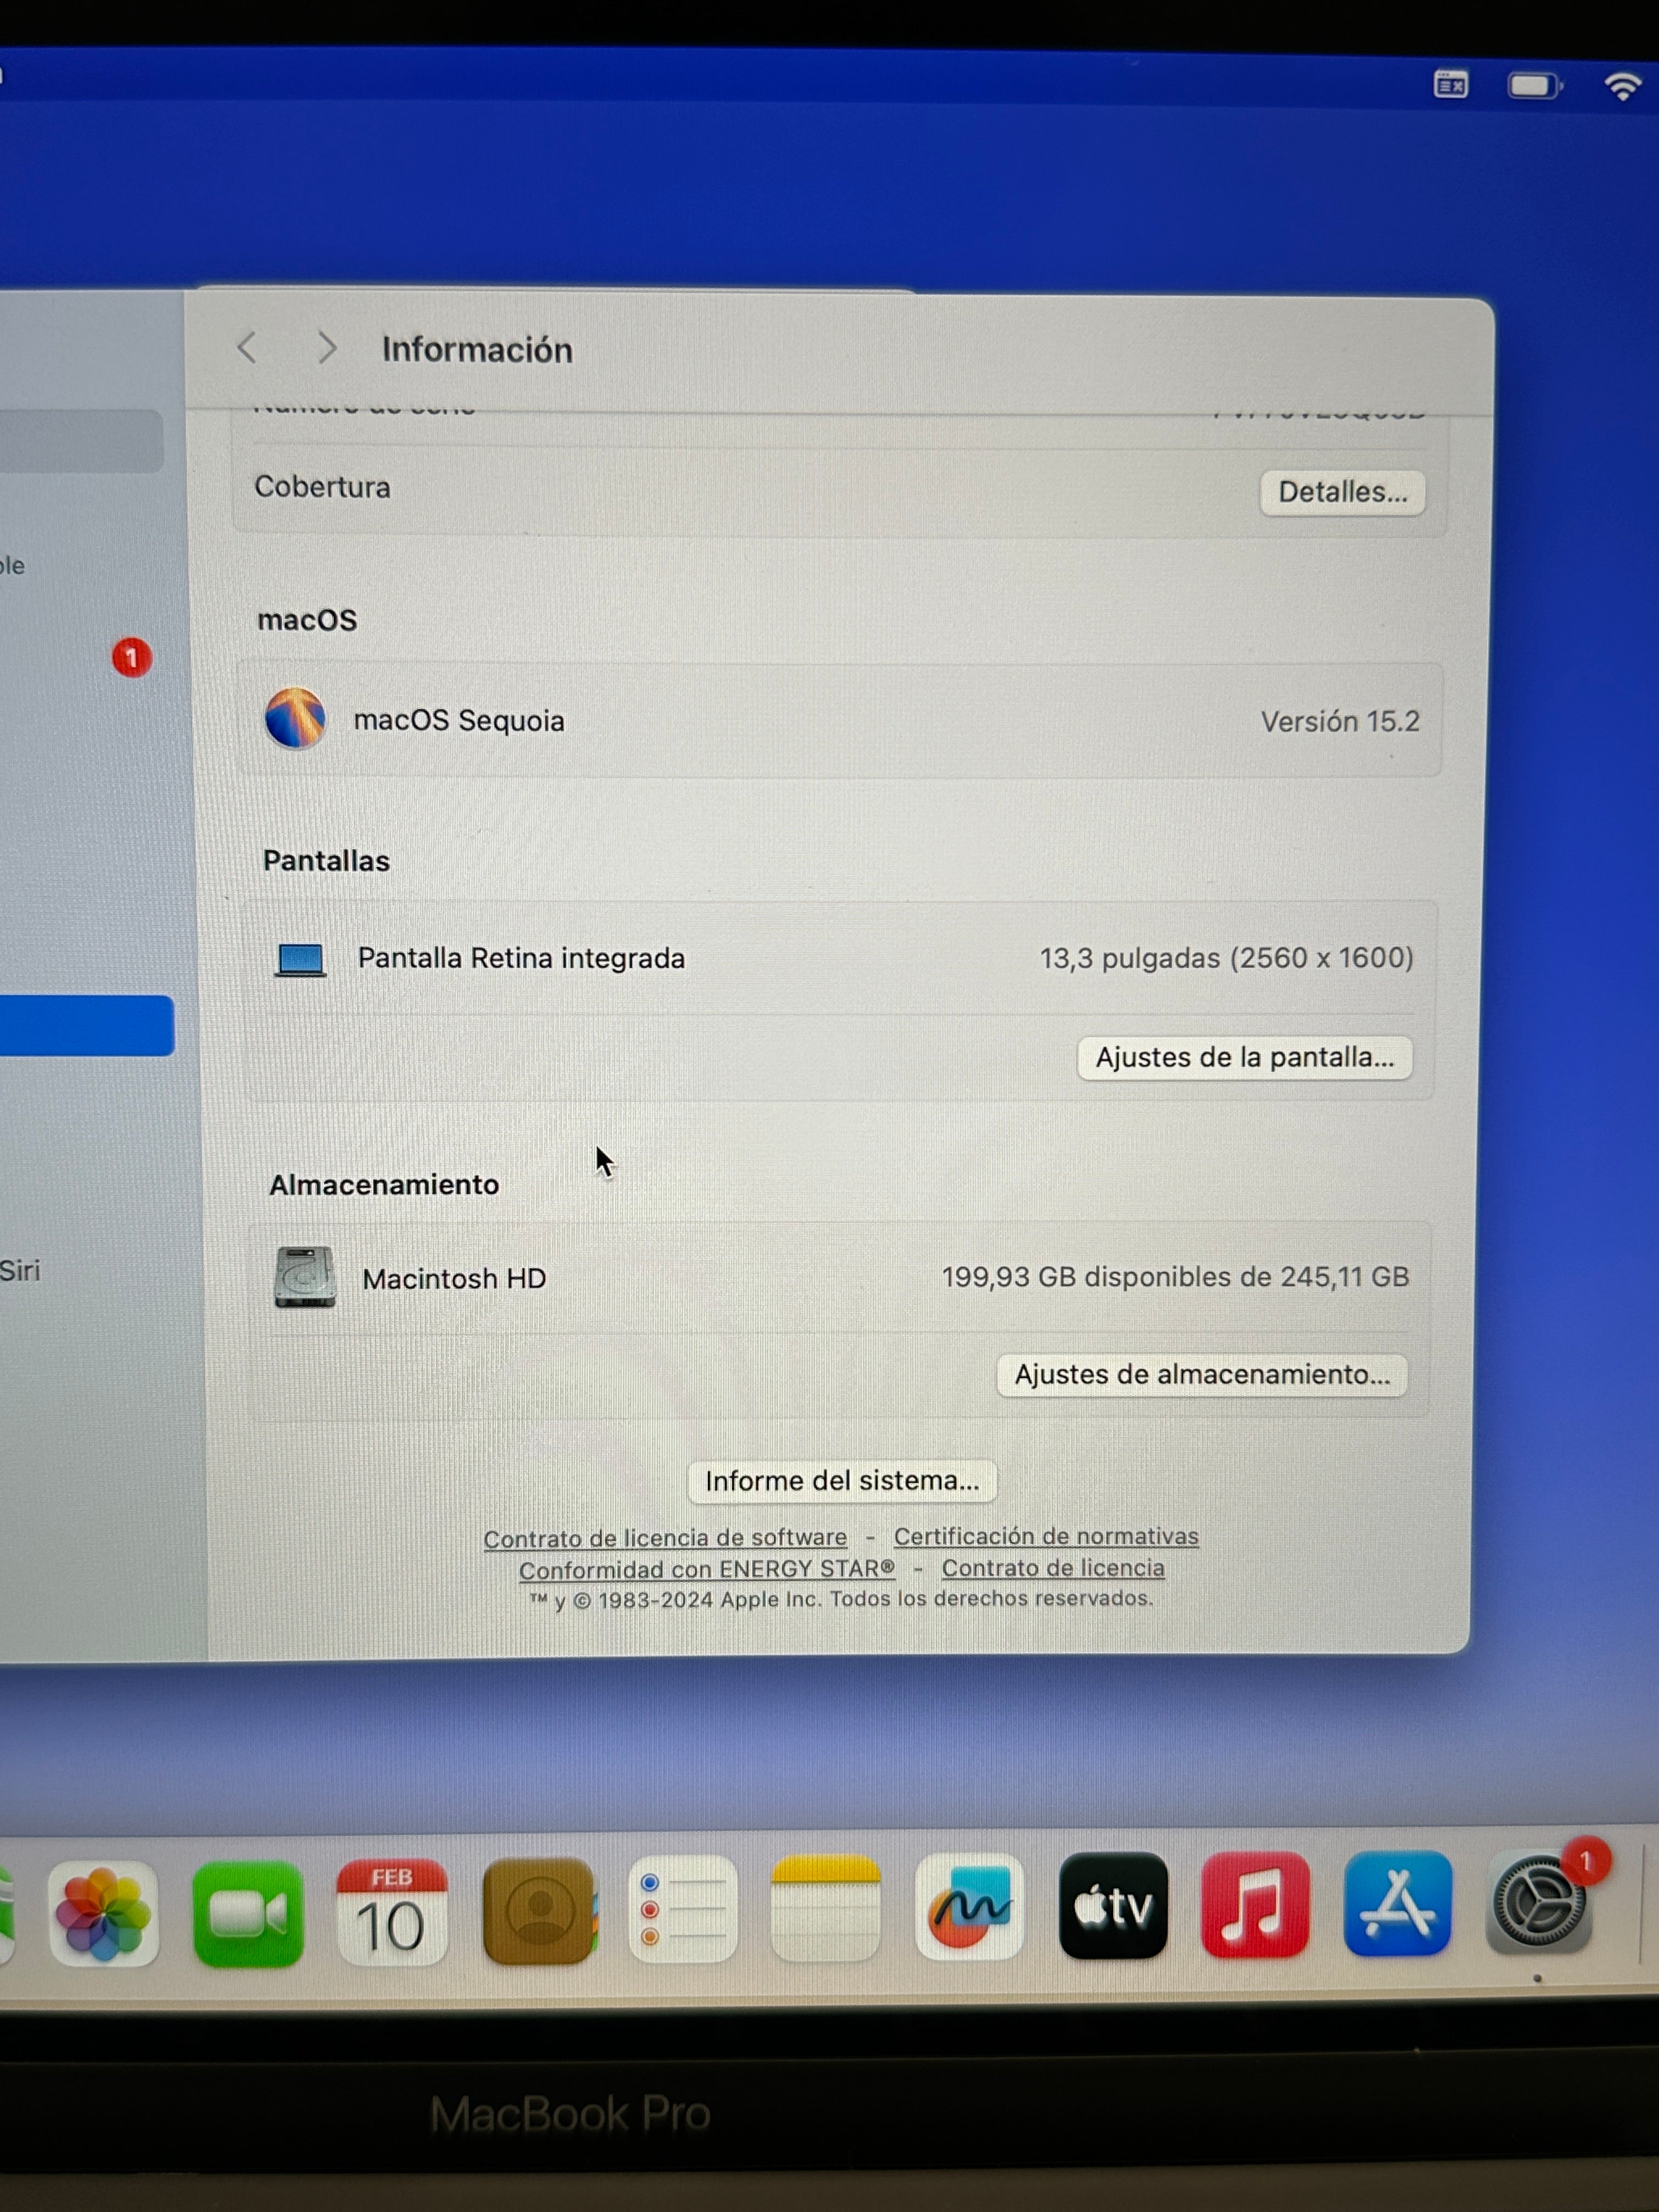Screen dimensions: 1659x2212
Task: Open Cobertura Detalles button
Action: 1342,492
